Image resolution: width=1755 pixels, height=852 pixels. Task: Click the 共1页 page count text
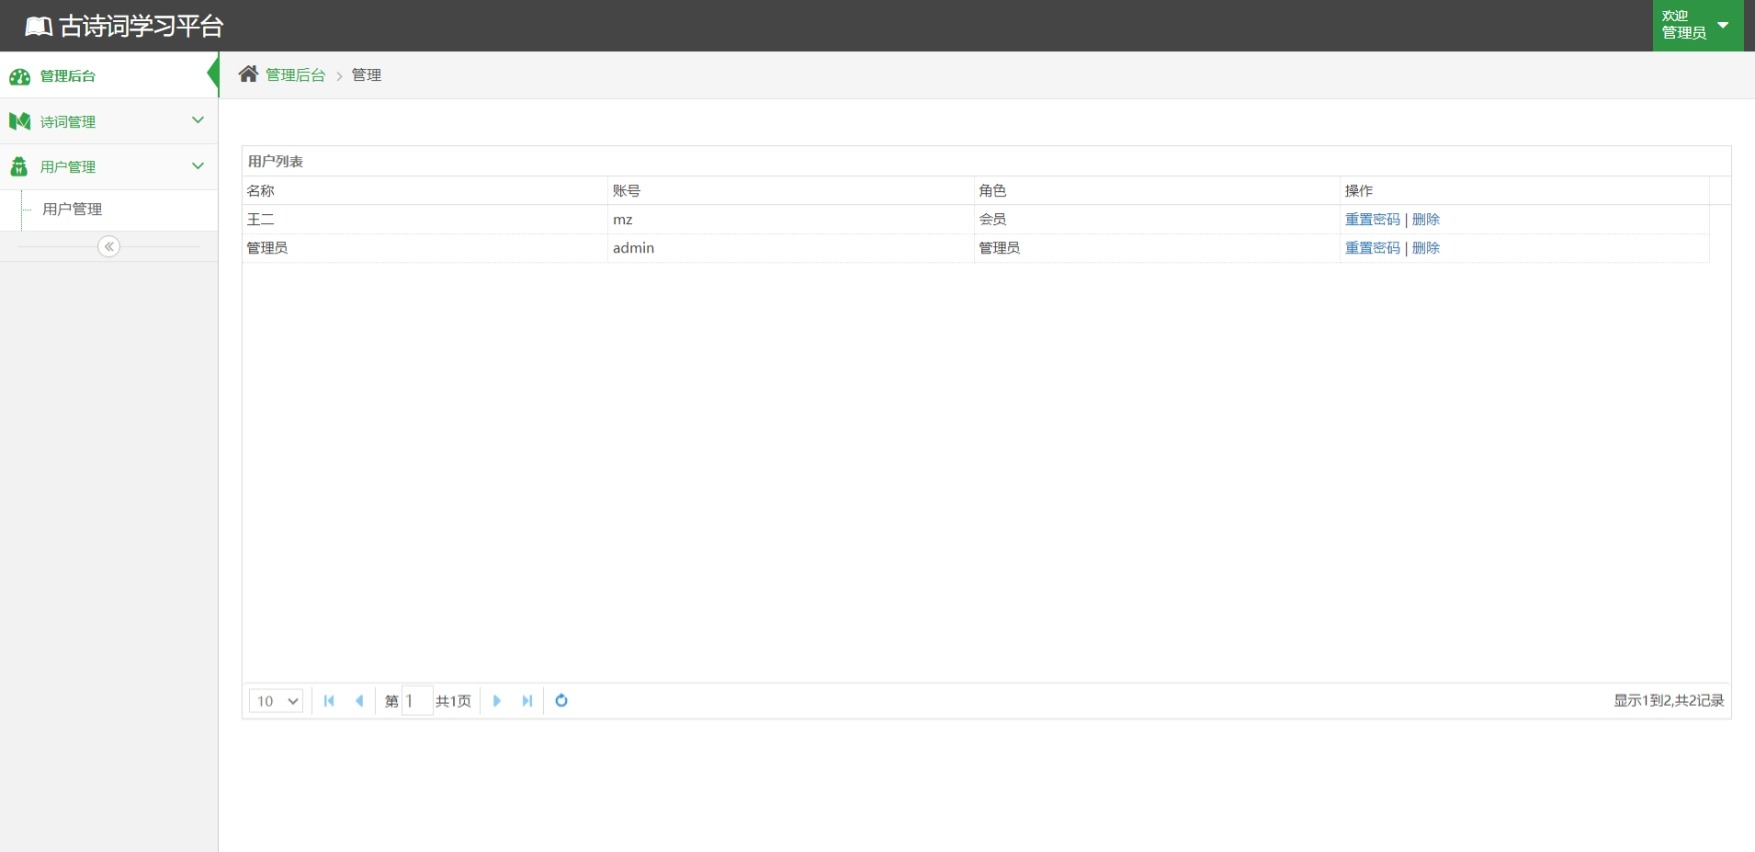click(453, 701)
